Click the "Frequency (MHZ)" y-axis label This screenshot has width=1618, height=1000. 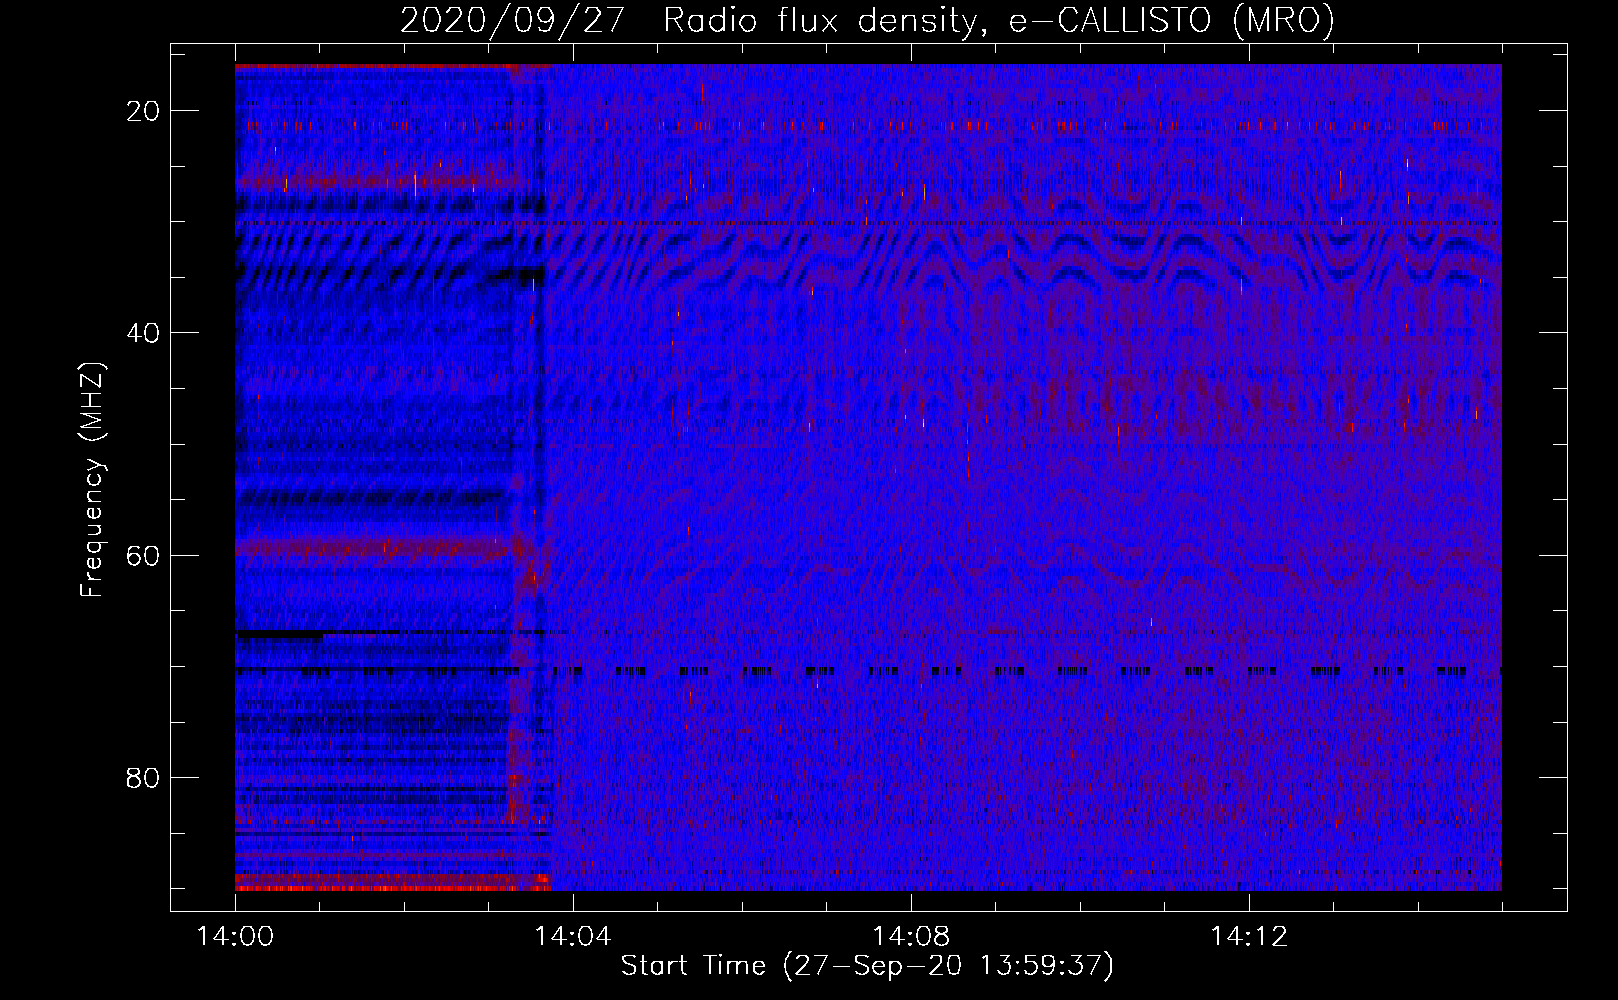(x=92, y=480)
